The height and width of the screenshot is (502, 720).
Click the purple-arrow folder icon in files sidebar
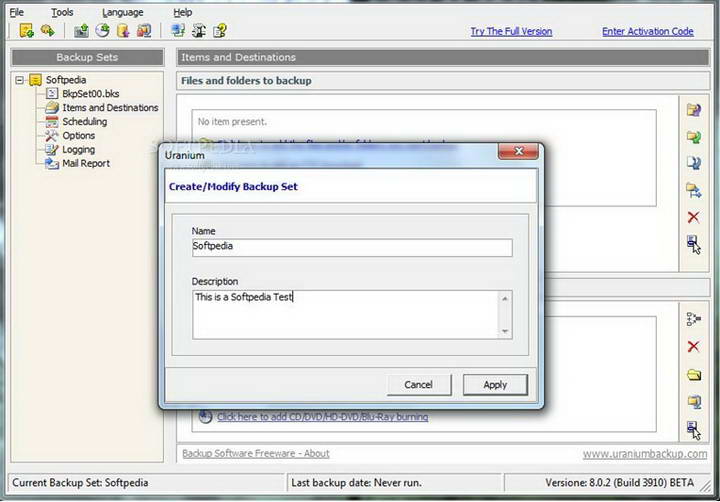(x=693, y=110)
